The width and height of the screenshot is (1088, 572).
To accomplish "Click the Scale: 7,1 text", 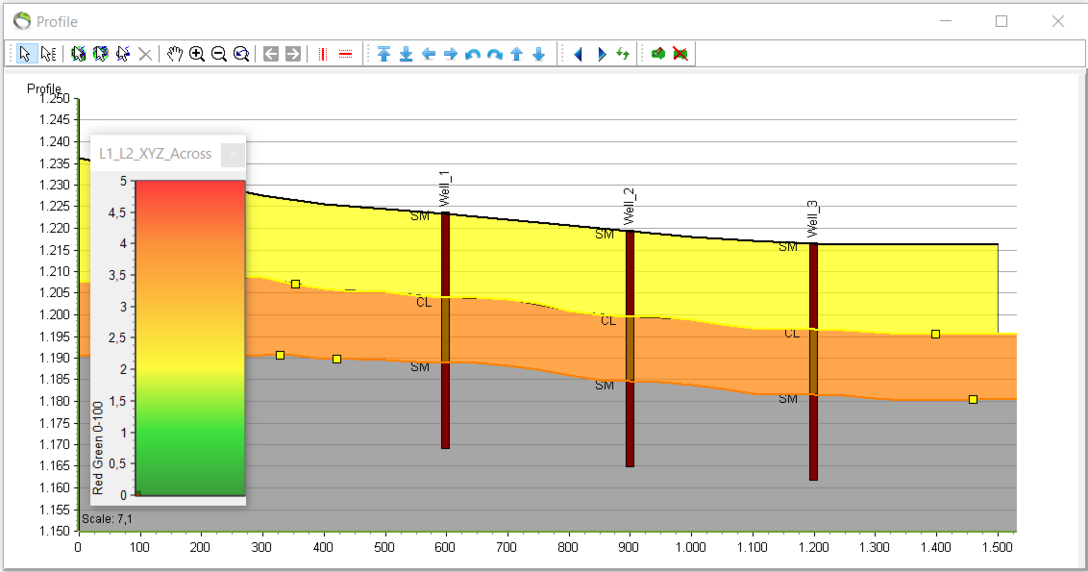I will click(107, 519).
